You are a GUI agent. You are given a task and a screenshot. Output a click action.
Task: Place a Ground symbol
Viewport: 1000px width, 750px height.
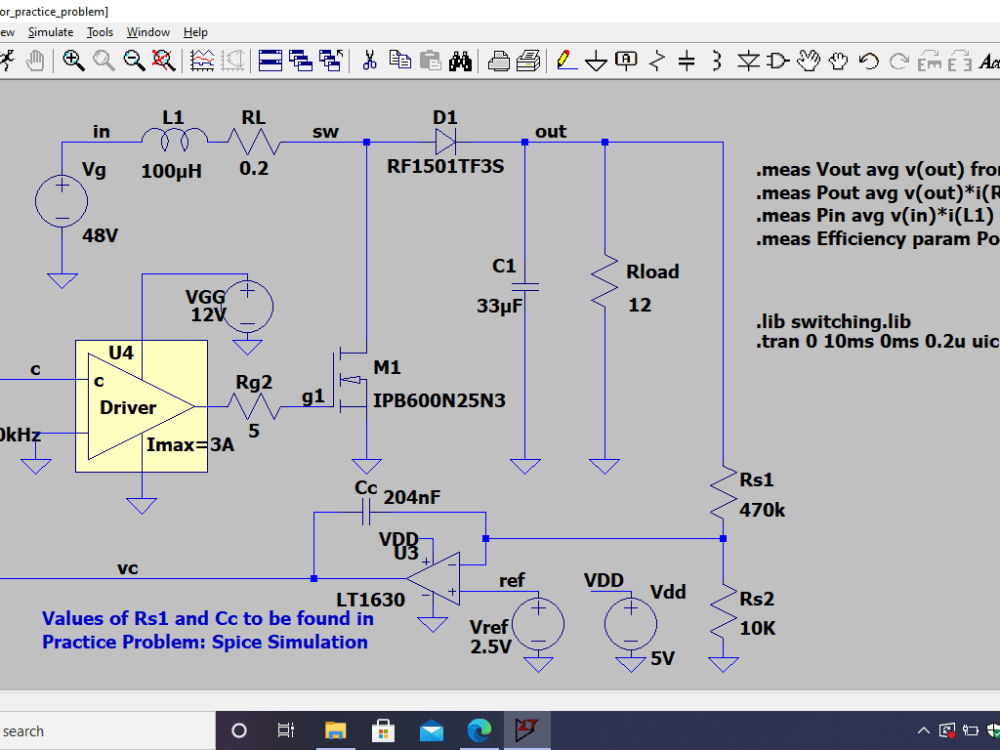coord(595,60)
